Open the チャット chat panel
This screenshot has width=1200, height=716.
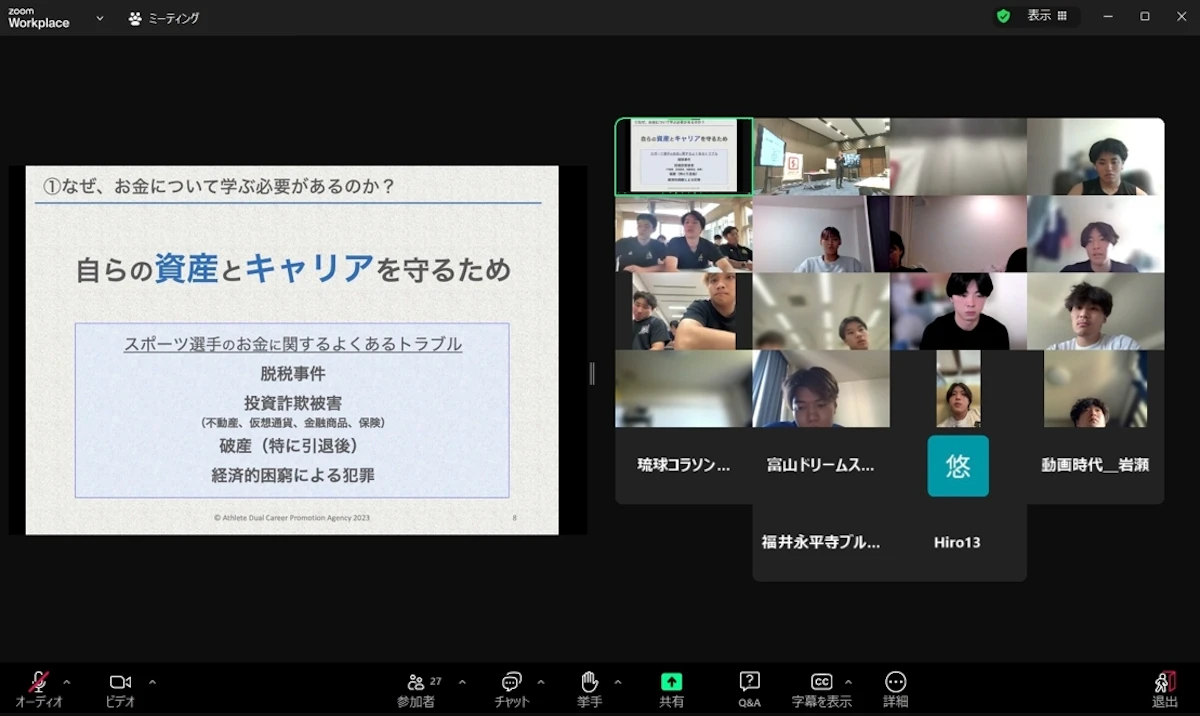(x=512, y=689)
